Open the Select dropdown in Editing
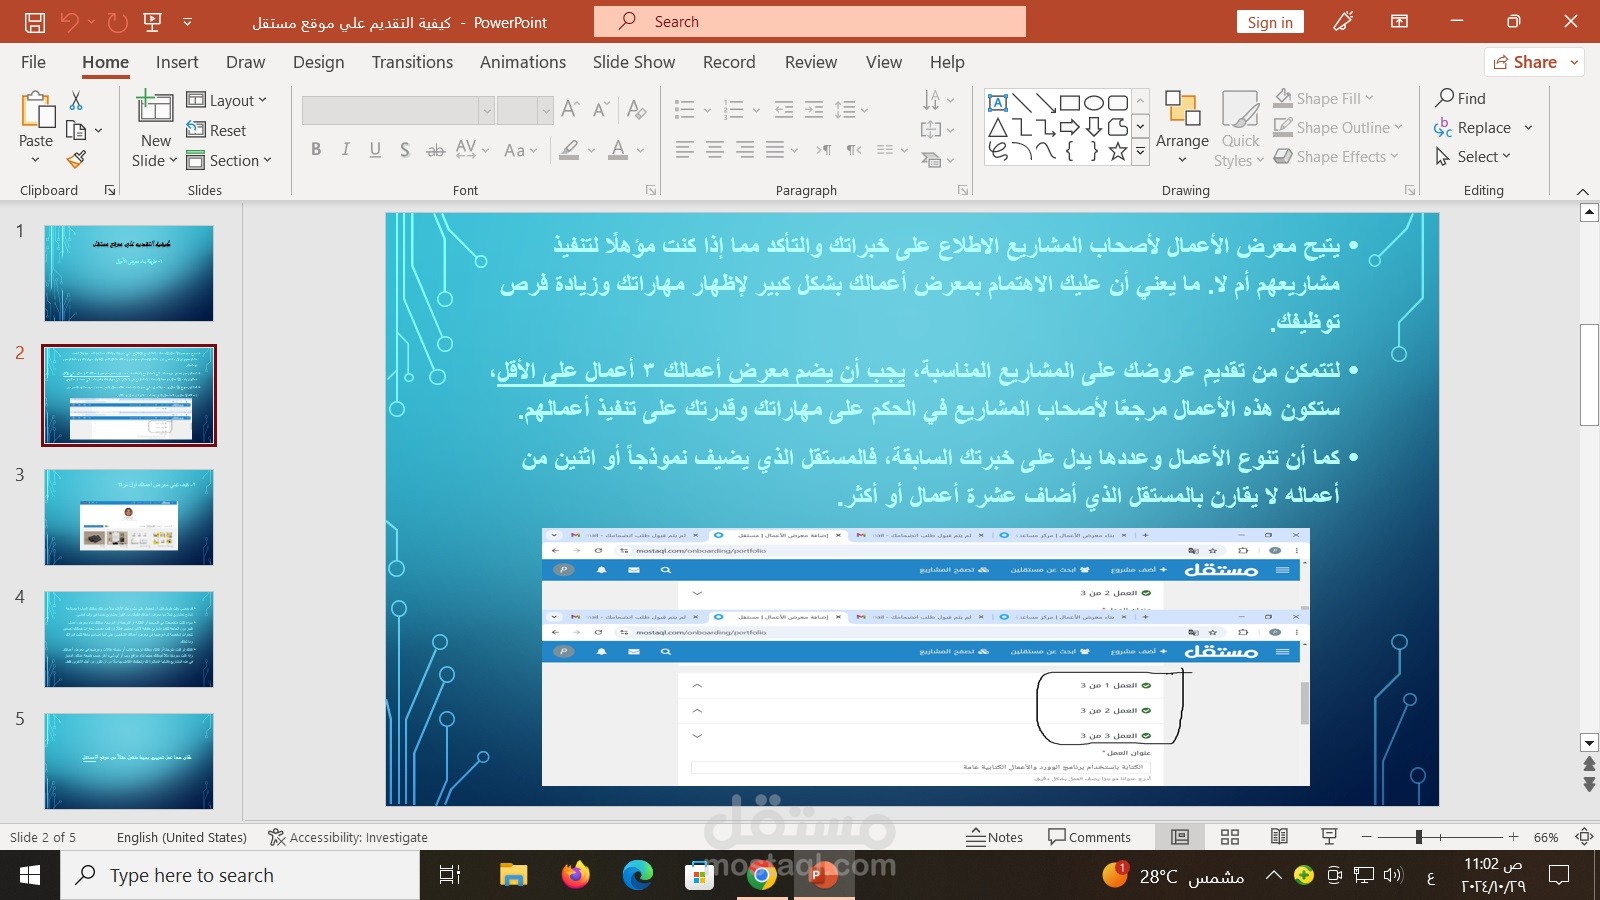 [x=1472, y=156]
